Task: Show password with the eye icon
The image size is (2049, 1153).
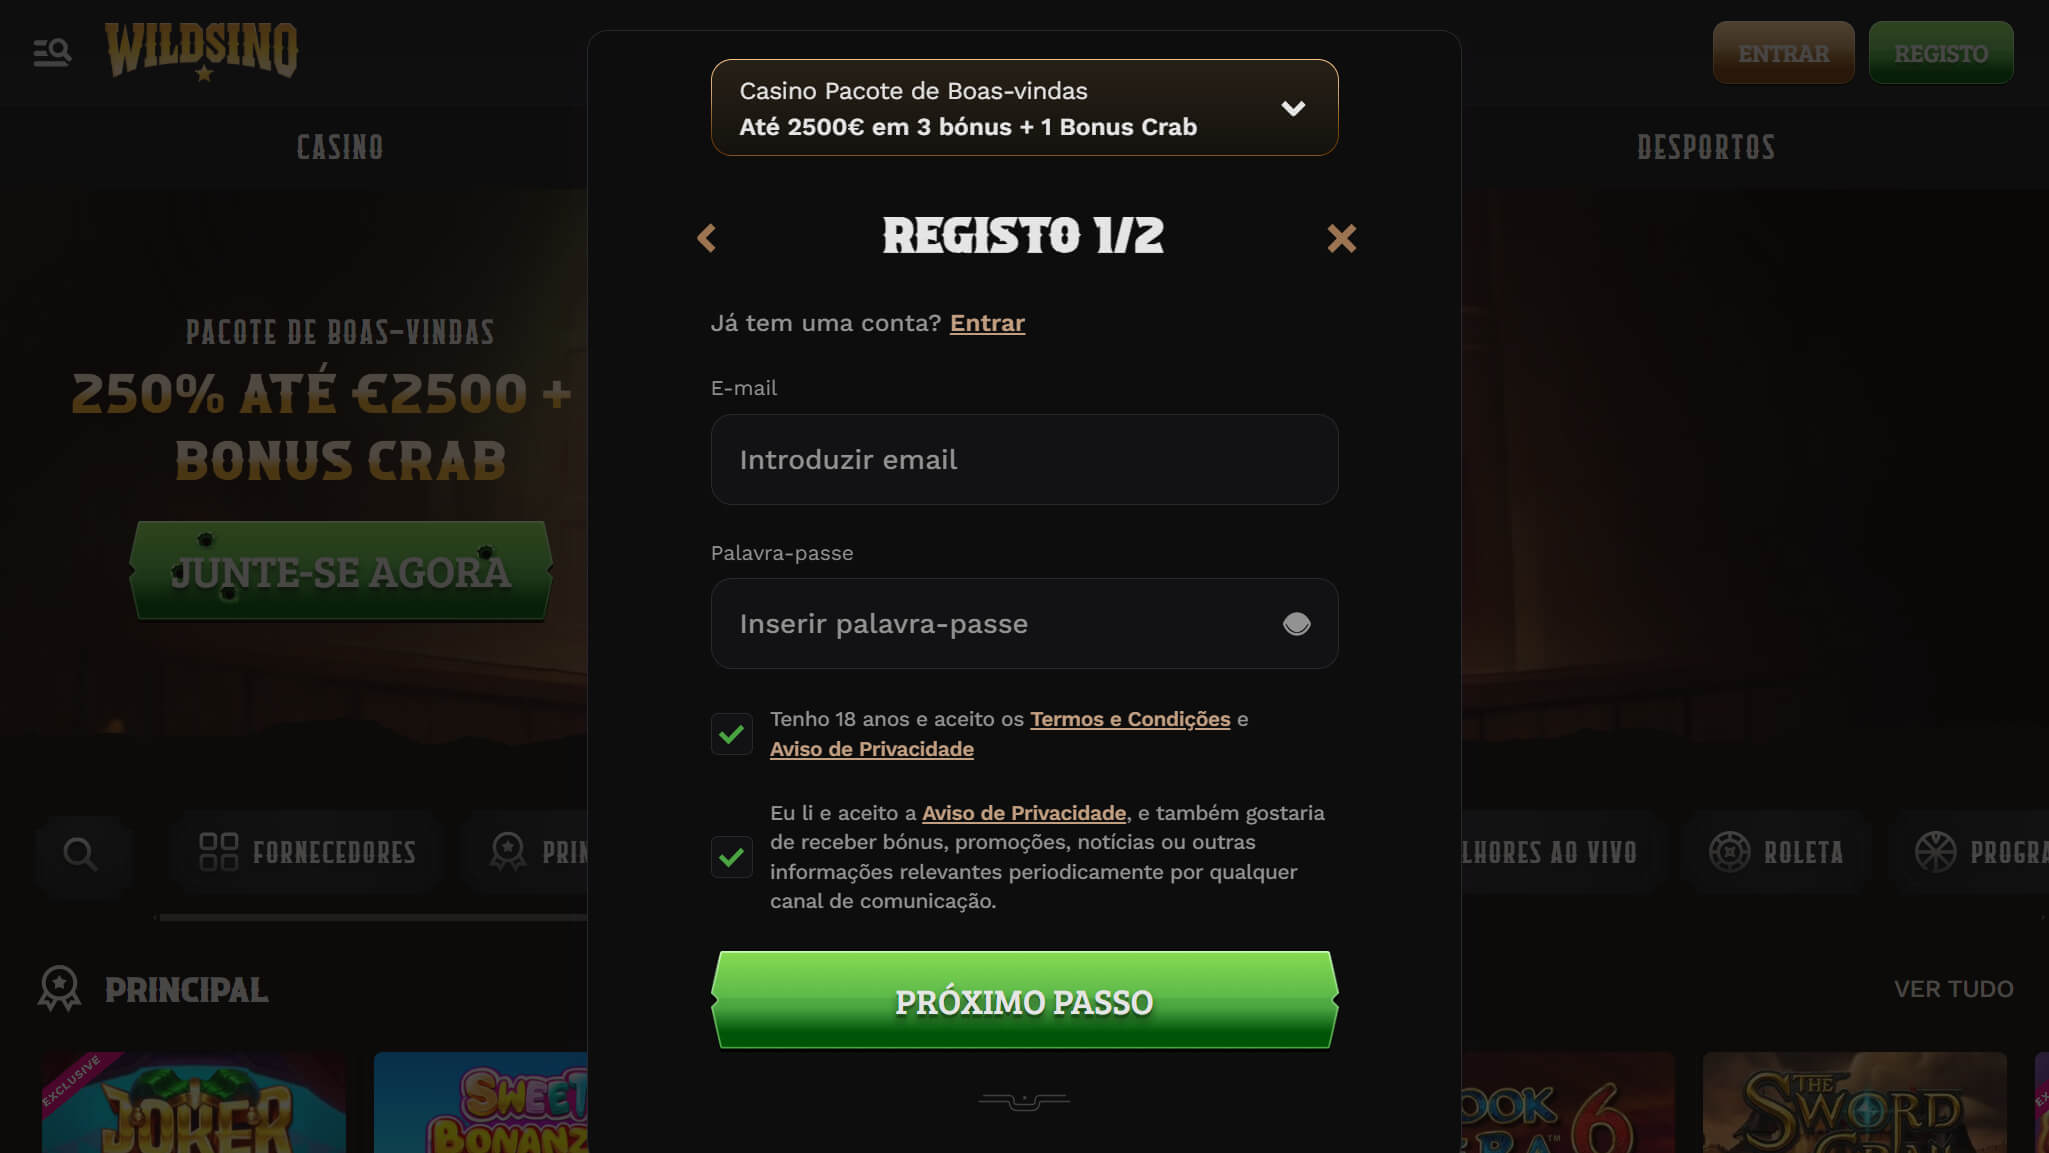Action: coord(1296,624)
